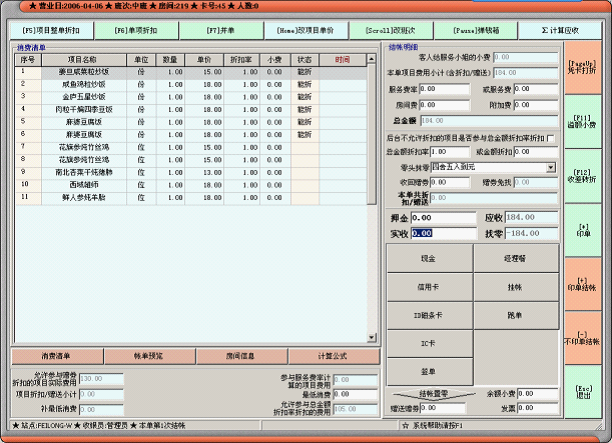Tick the 后台不允许折扣的项目 discount checkbox

click(x=551, y=138)
